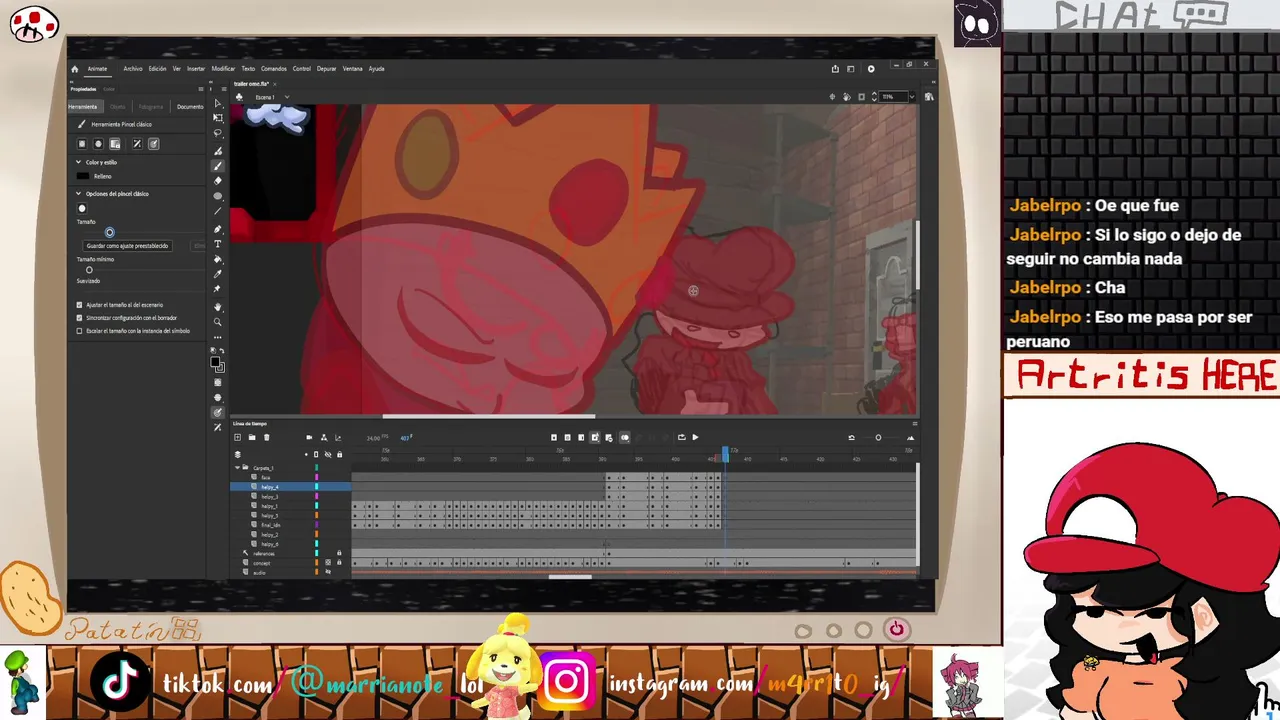Open the workspace layout switcher icon
1280x720 pixels.
pyautogui.click(x=851, y=69)
